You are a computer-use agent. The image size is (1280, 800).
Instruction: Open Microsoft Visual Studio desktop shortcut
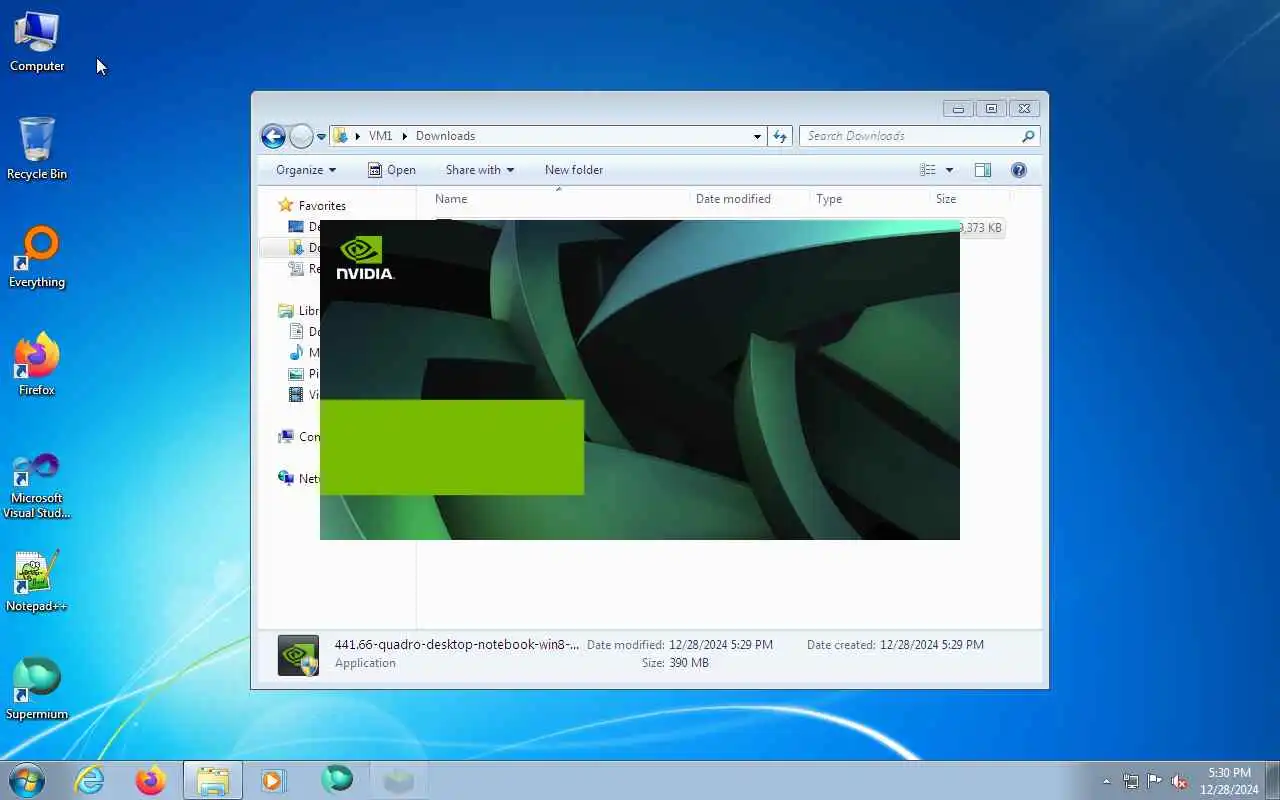tap(37, 485)
